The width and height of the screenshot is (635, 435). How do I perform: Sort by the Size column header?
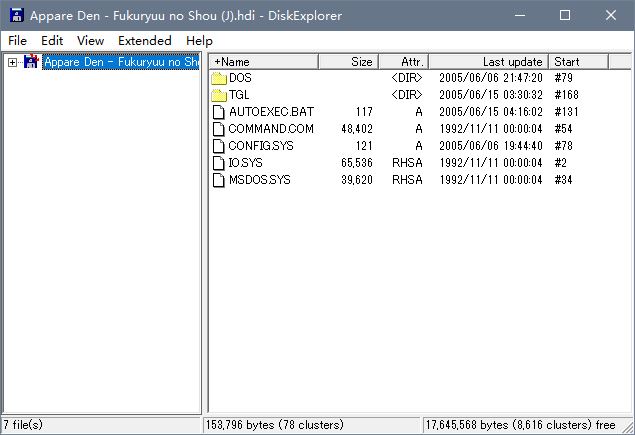coord(349,62)
